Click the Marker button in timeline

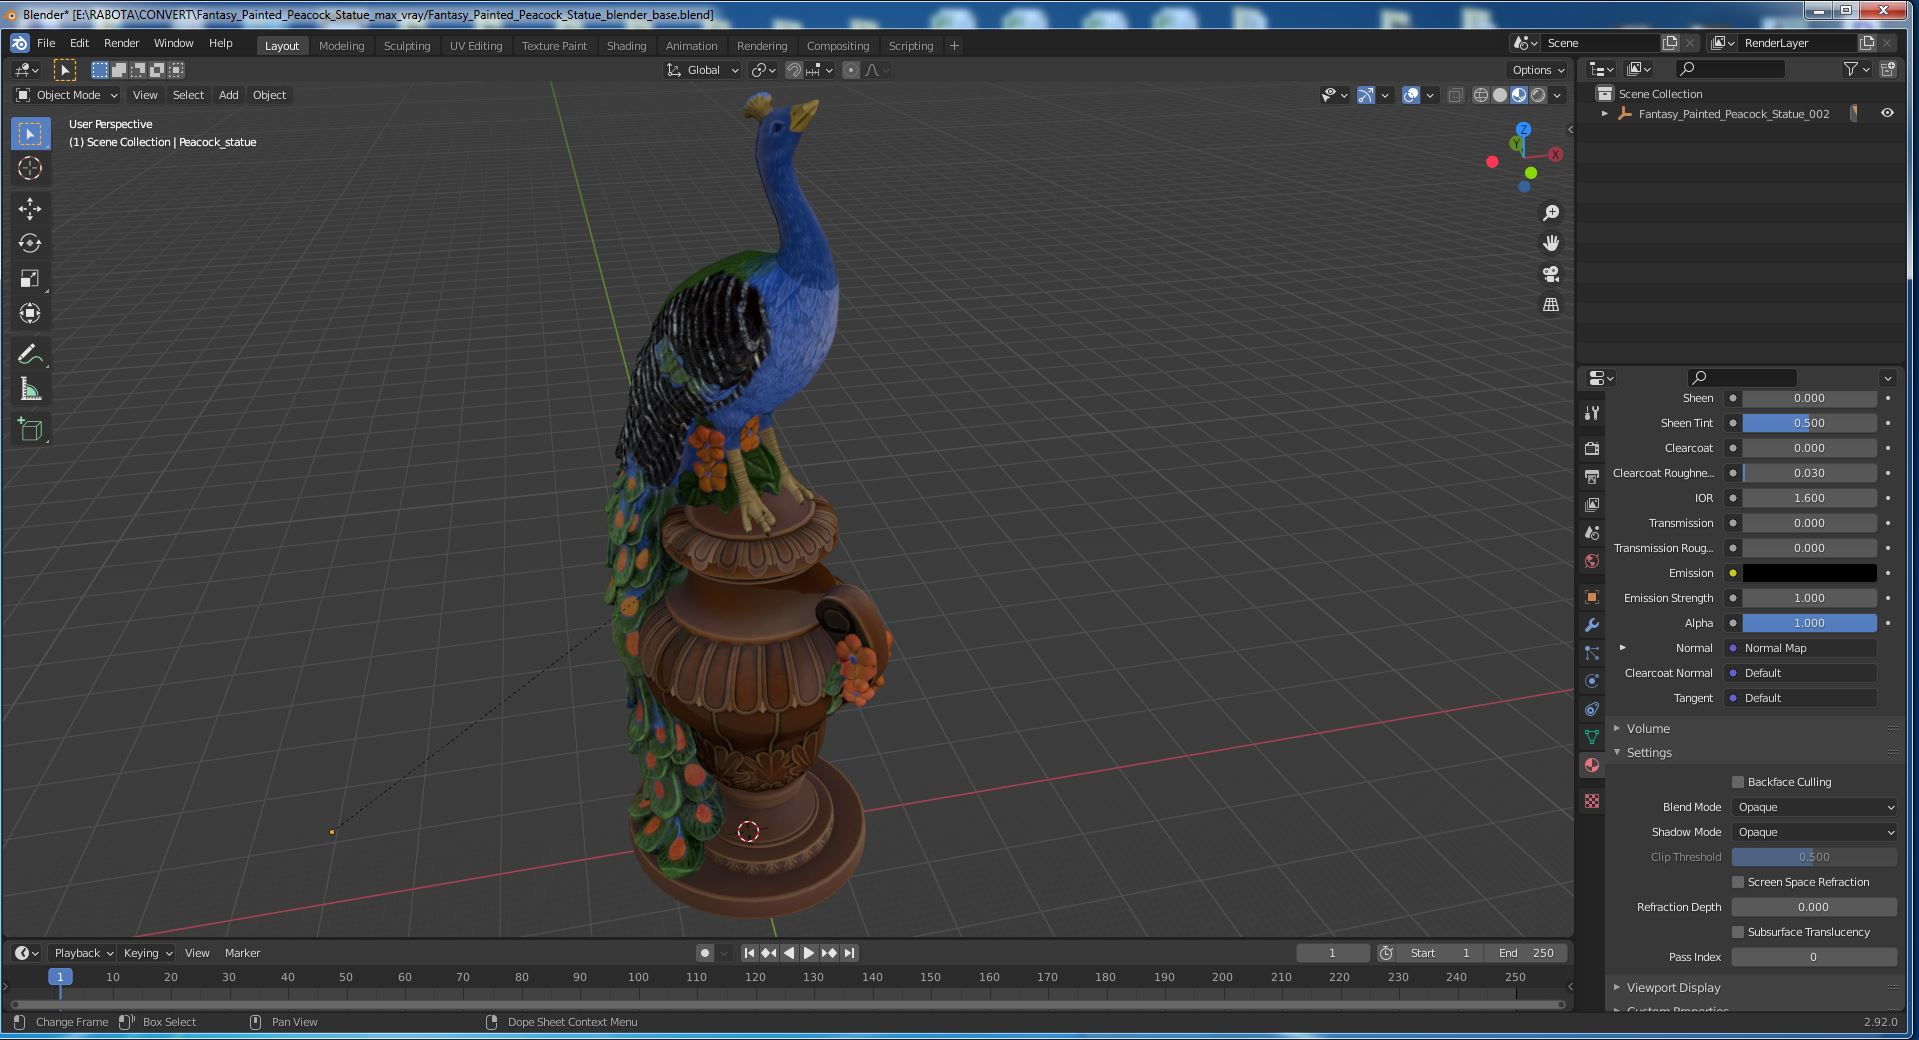[242, 953]
